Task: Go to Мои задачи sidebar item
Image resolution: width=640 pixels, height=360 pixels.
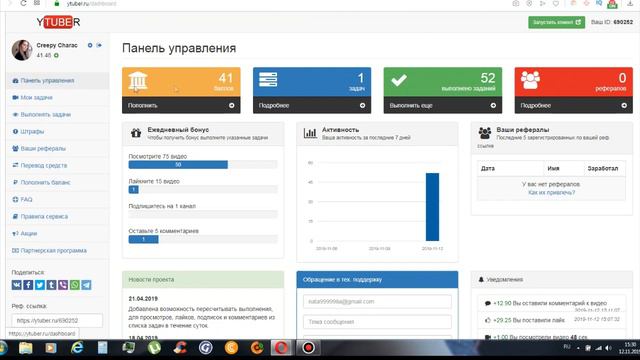Action: [58, 98]
